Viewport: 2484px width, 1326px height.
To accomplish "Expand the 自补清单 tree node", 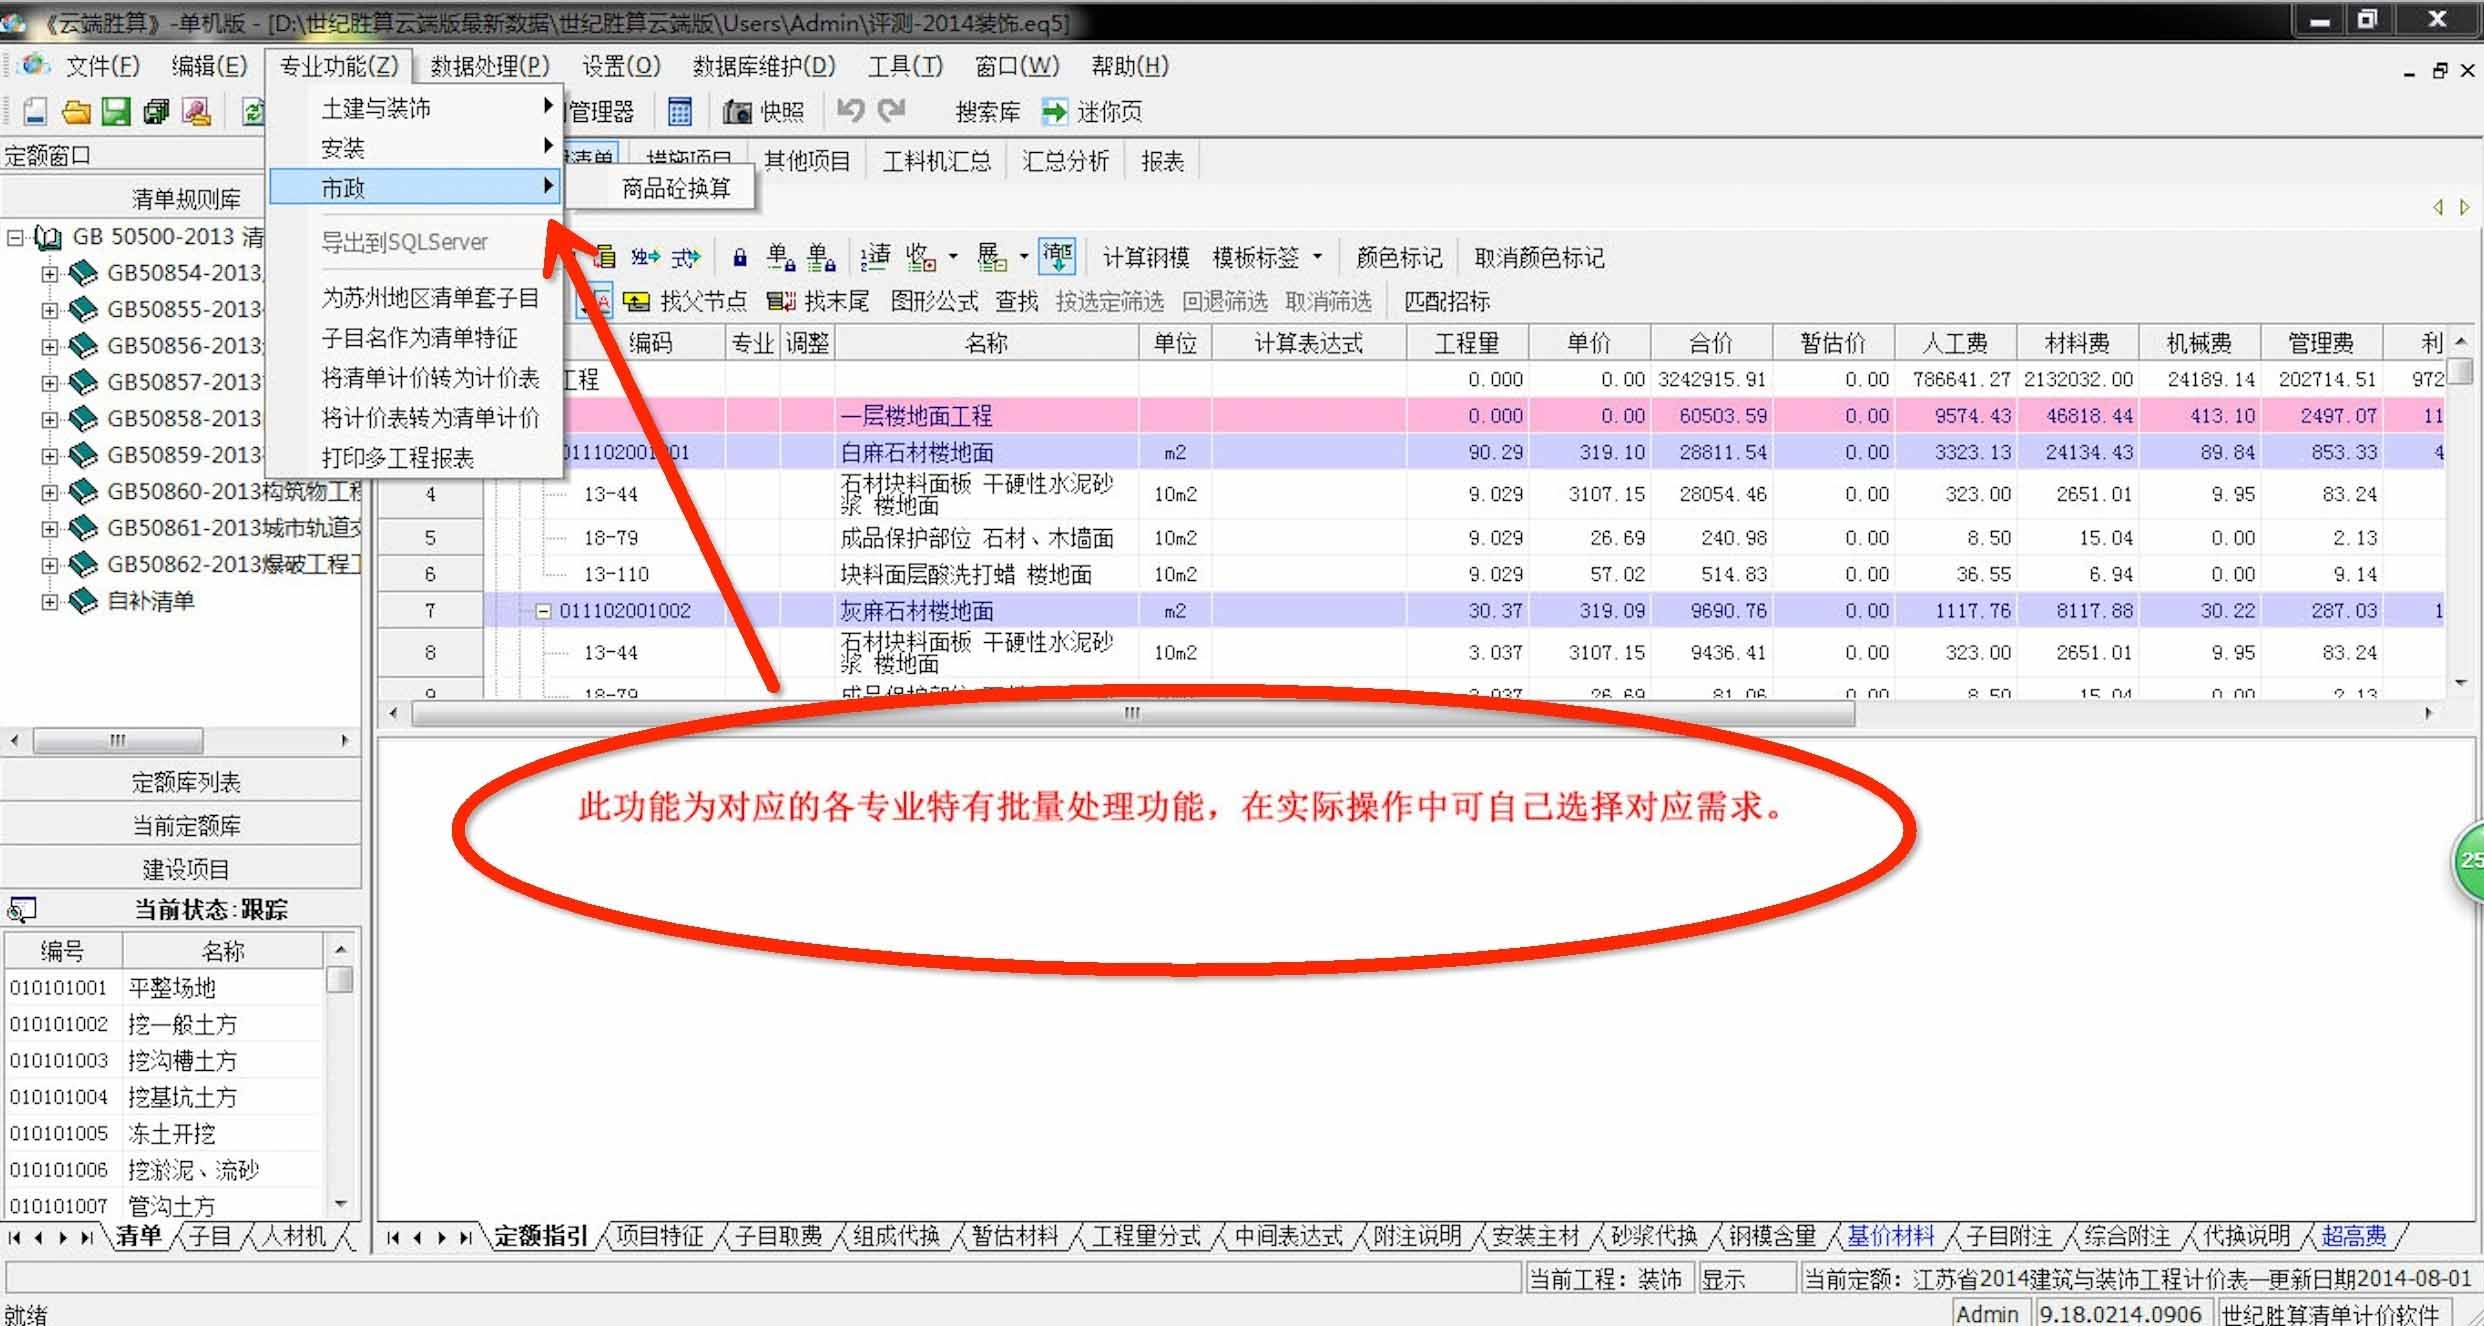I will [49, 602].
